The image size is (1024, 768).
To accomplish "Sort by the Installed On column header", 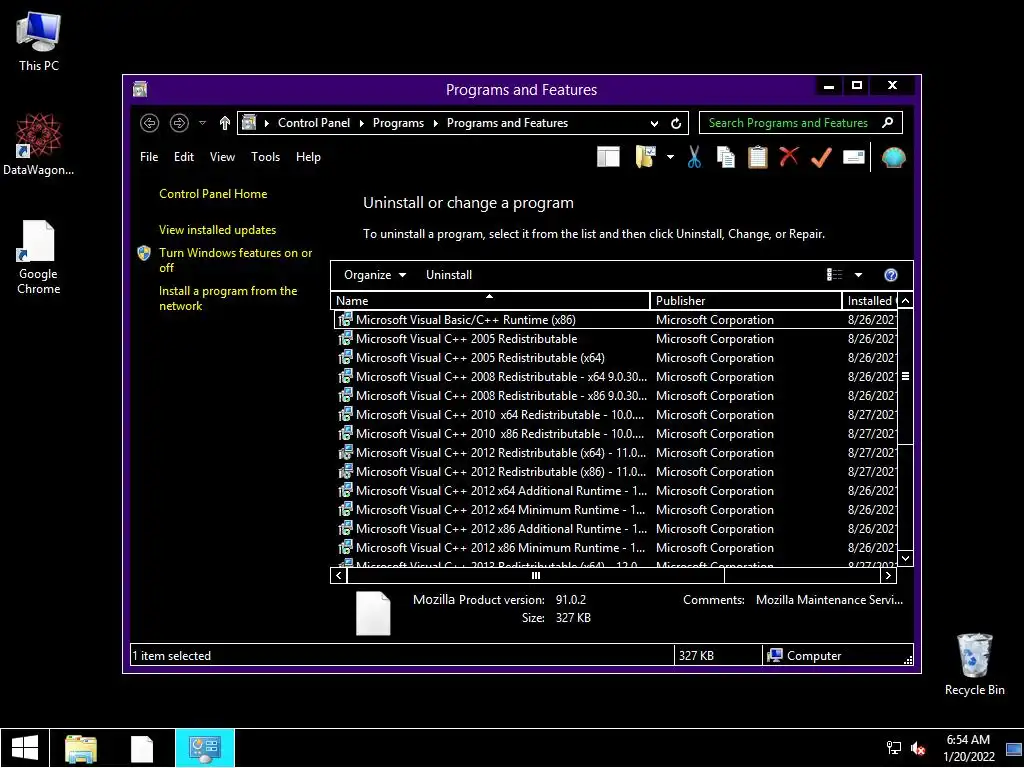I will 870,300.
